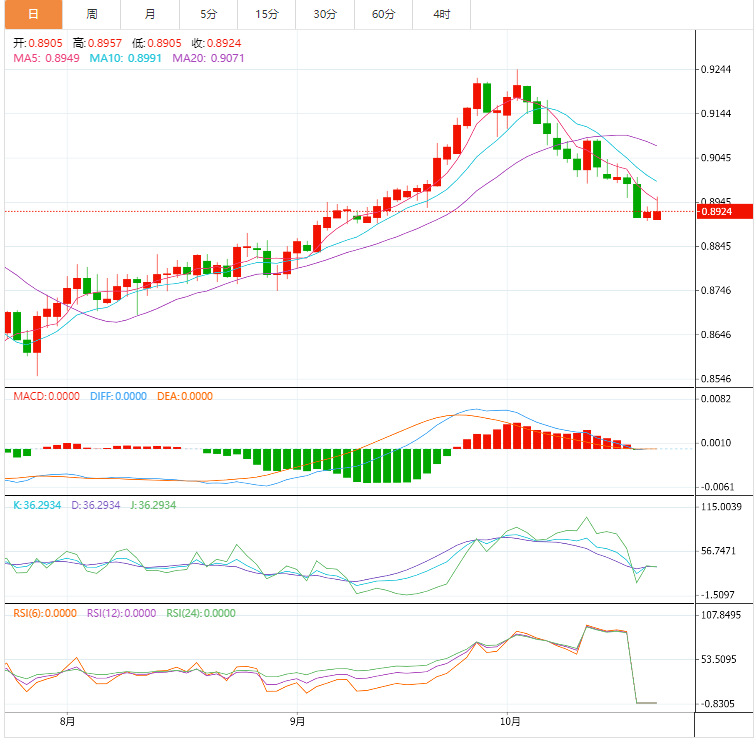Switch to the 日 (daily) chart tab

[x=33, y=14]
